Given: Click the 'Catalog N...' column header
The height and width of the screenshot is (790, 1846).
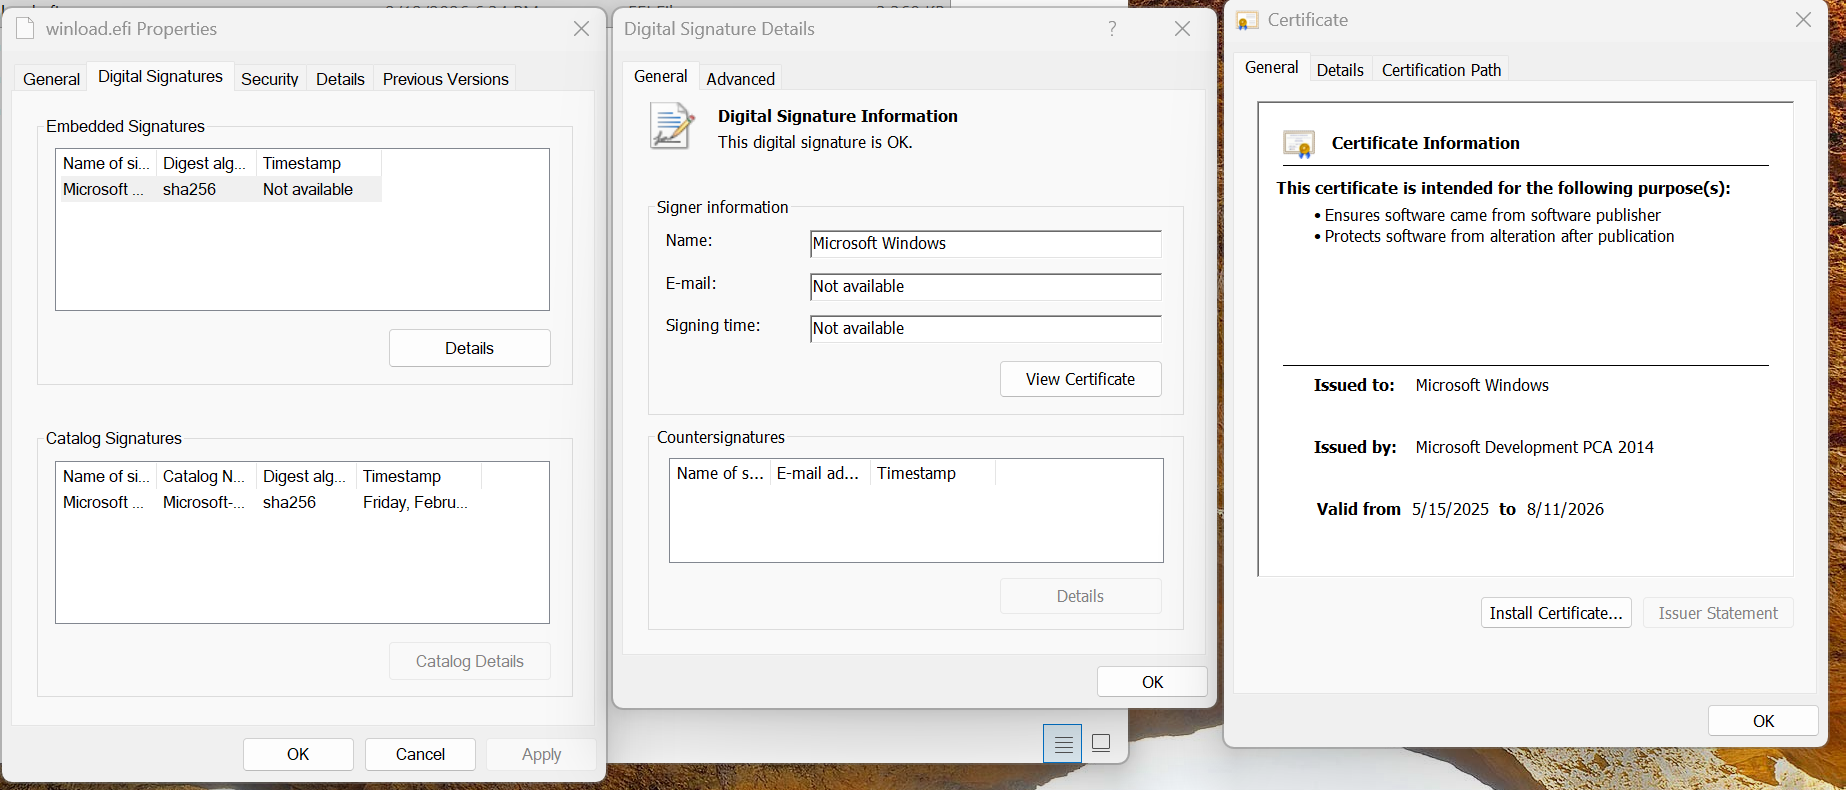Looking at the screenshot, I should (x=206, y=476).
